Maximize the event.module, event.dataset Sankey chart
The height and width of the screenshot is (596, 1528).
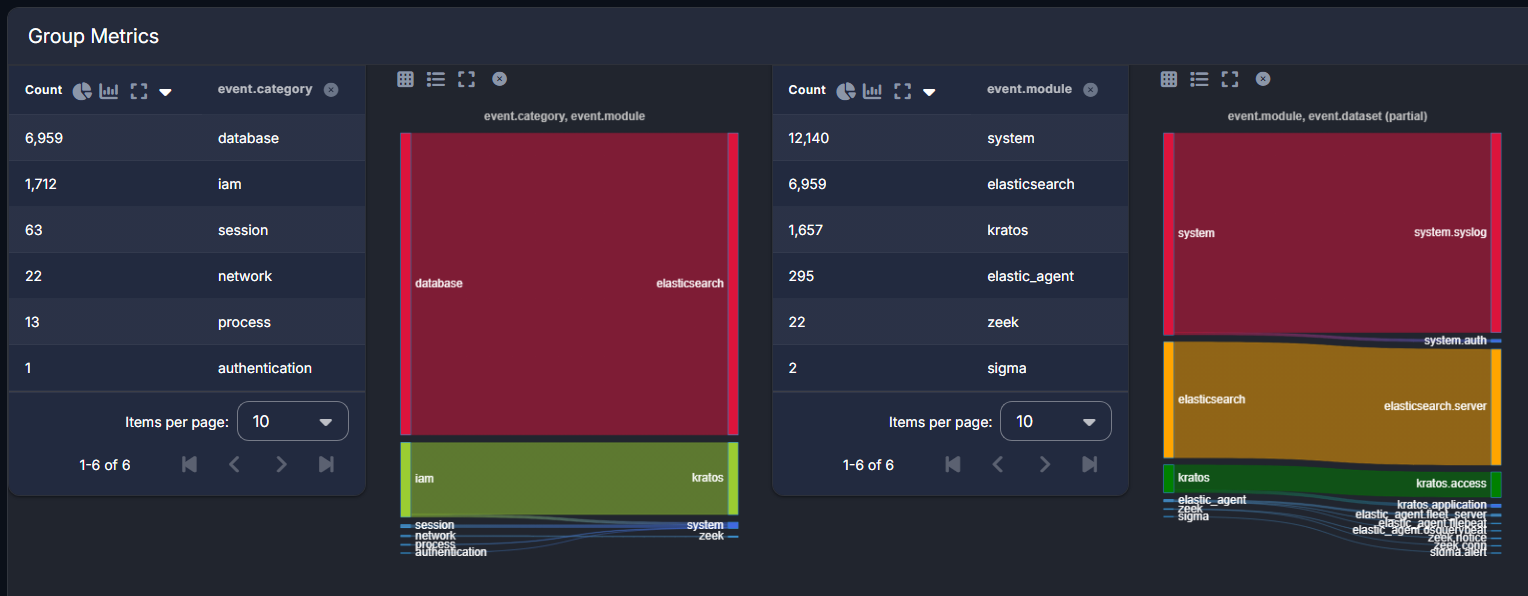coord(1230,79)
